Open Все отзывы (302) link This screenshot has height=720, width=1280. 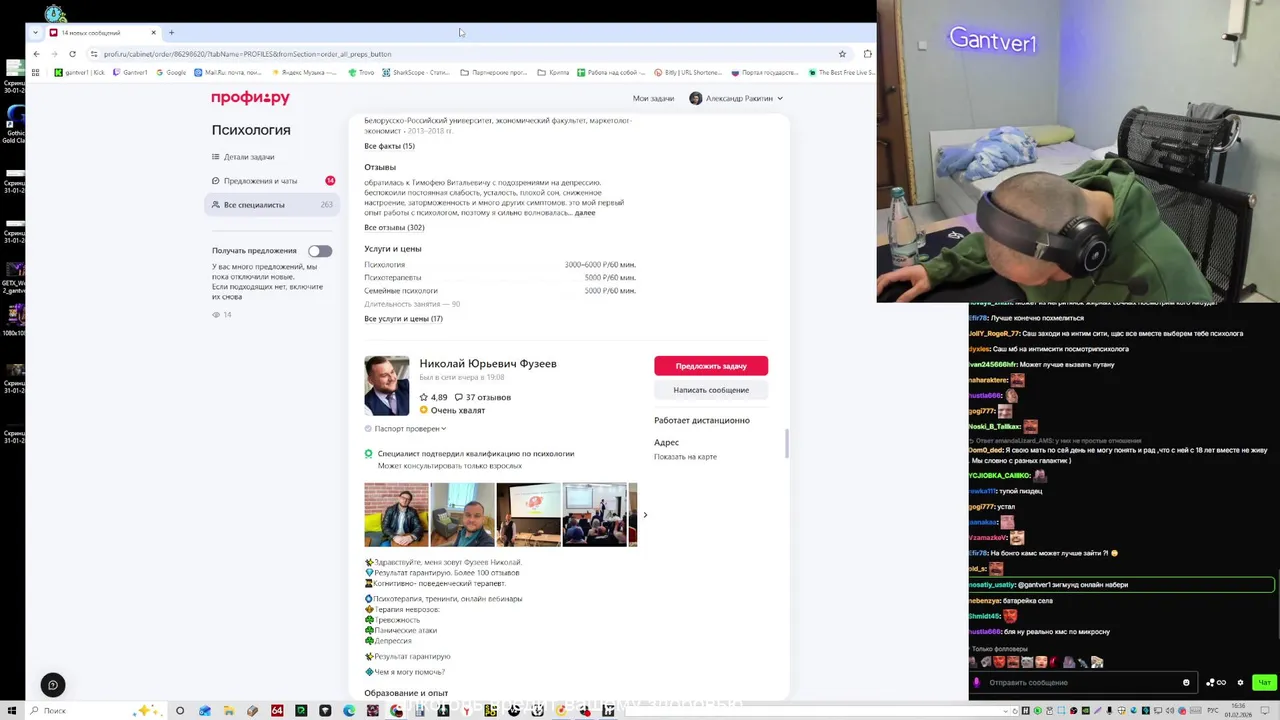394,227
